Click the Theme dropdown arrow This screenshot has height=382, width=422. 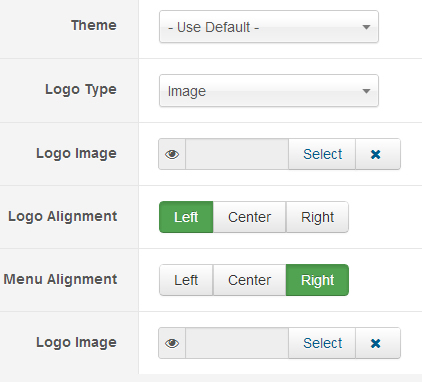click(x=366, y=27)
